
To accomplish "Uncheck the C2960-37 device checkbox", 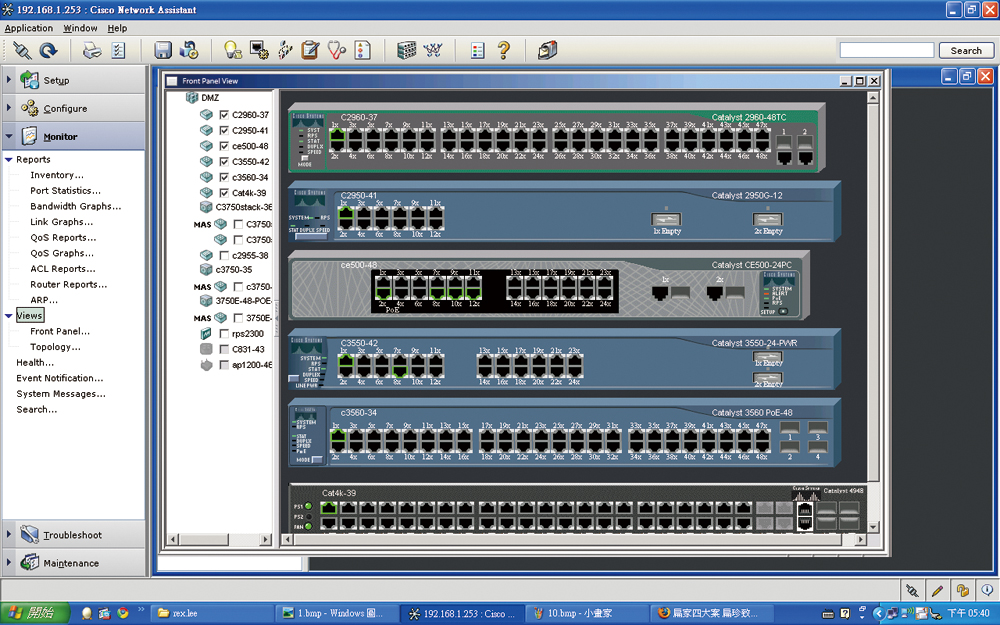I will pos(224,115).
